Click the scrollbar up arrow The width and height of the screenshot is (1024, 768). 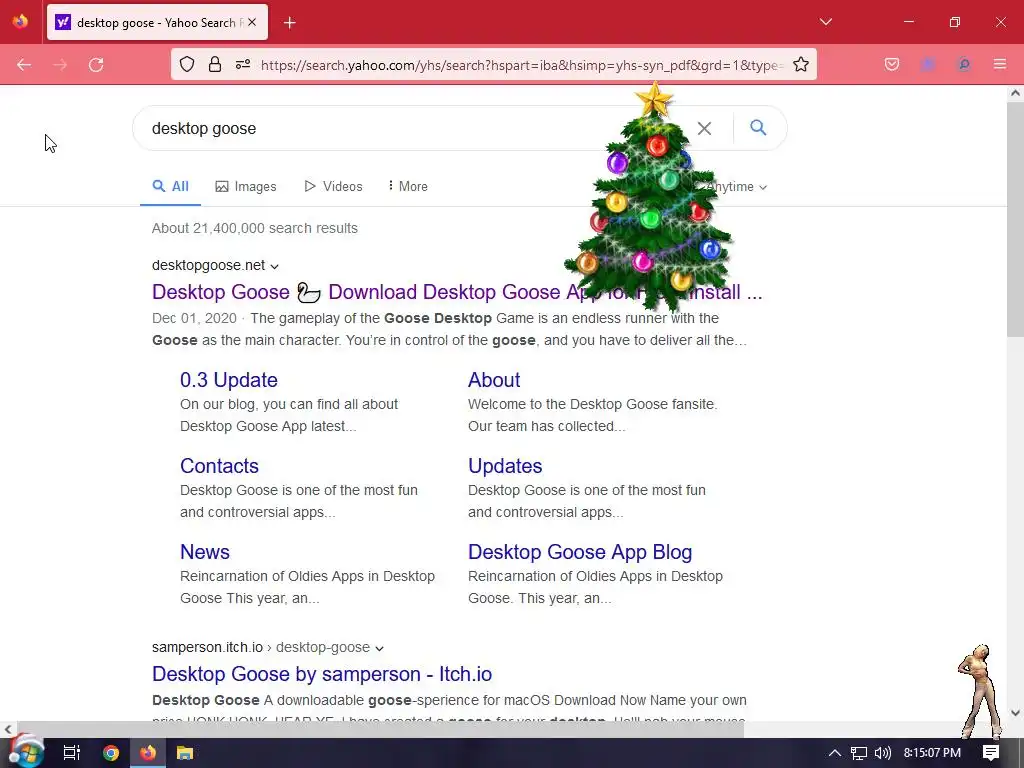pos(1015,93)
